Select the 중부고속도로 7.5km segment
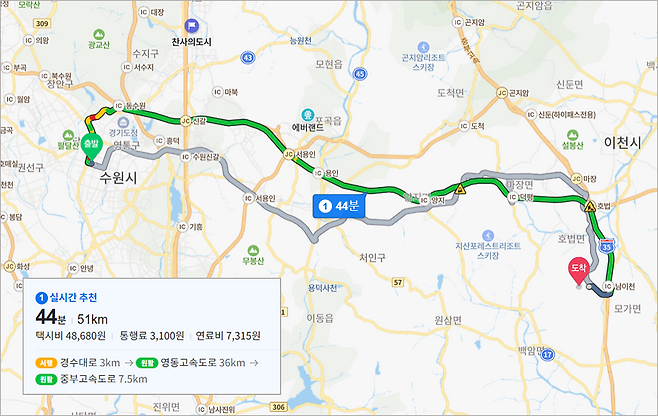This screenshot has height=416, width=658. pos(91,379)
